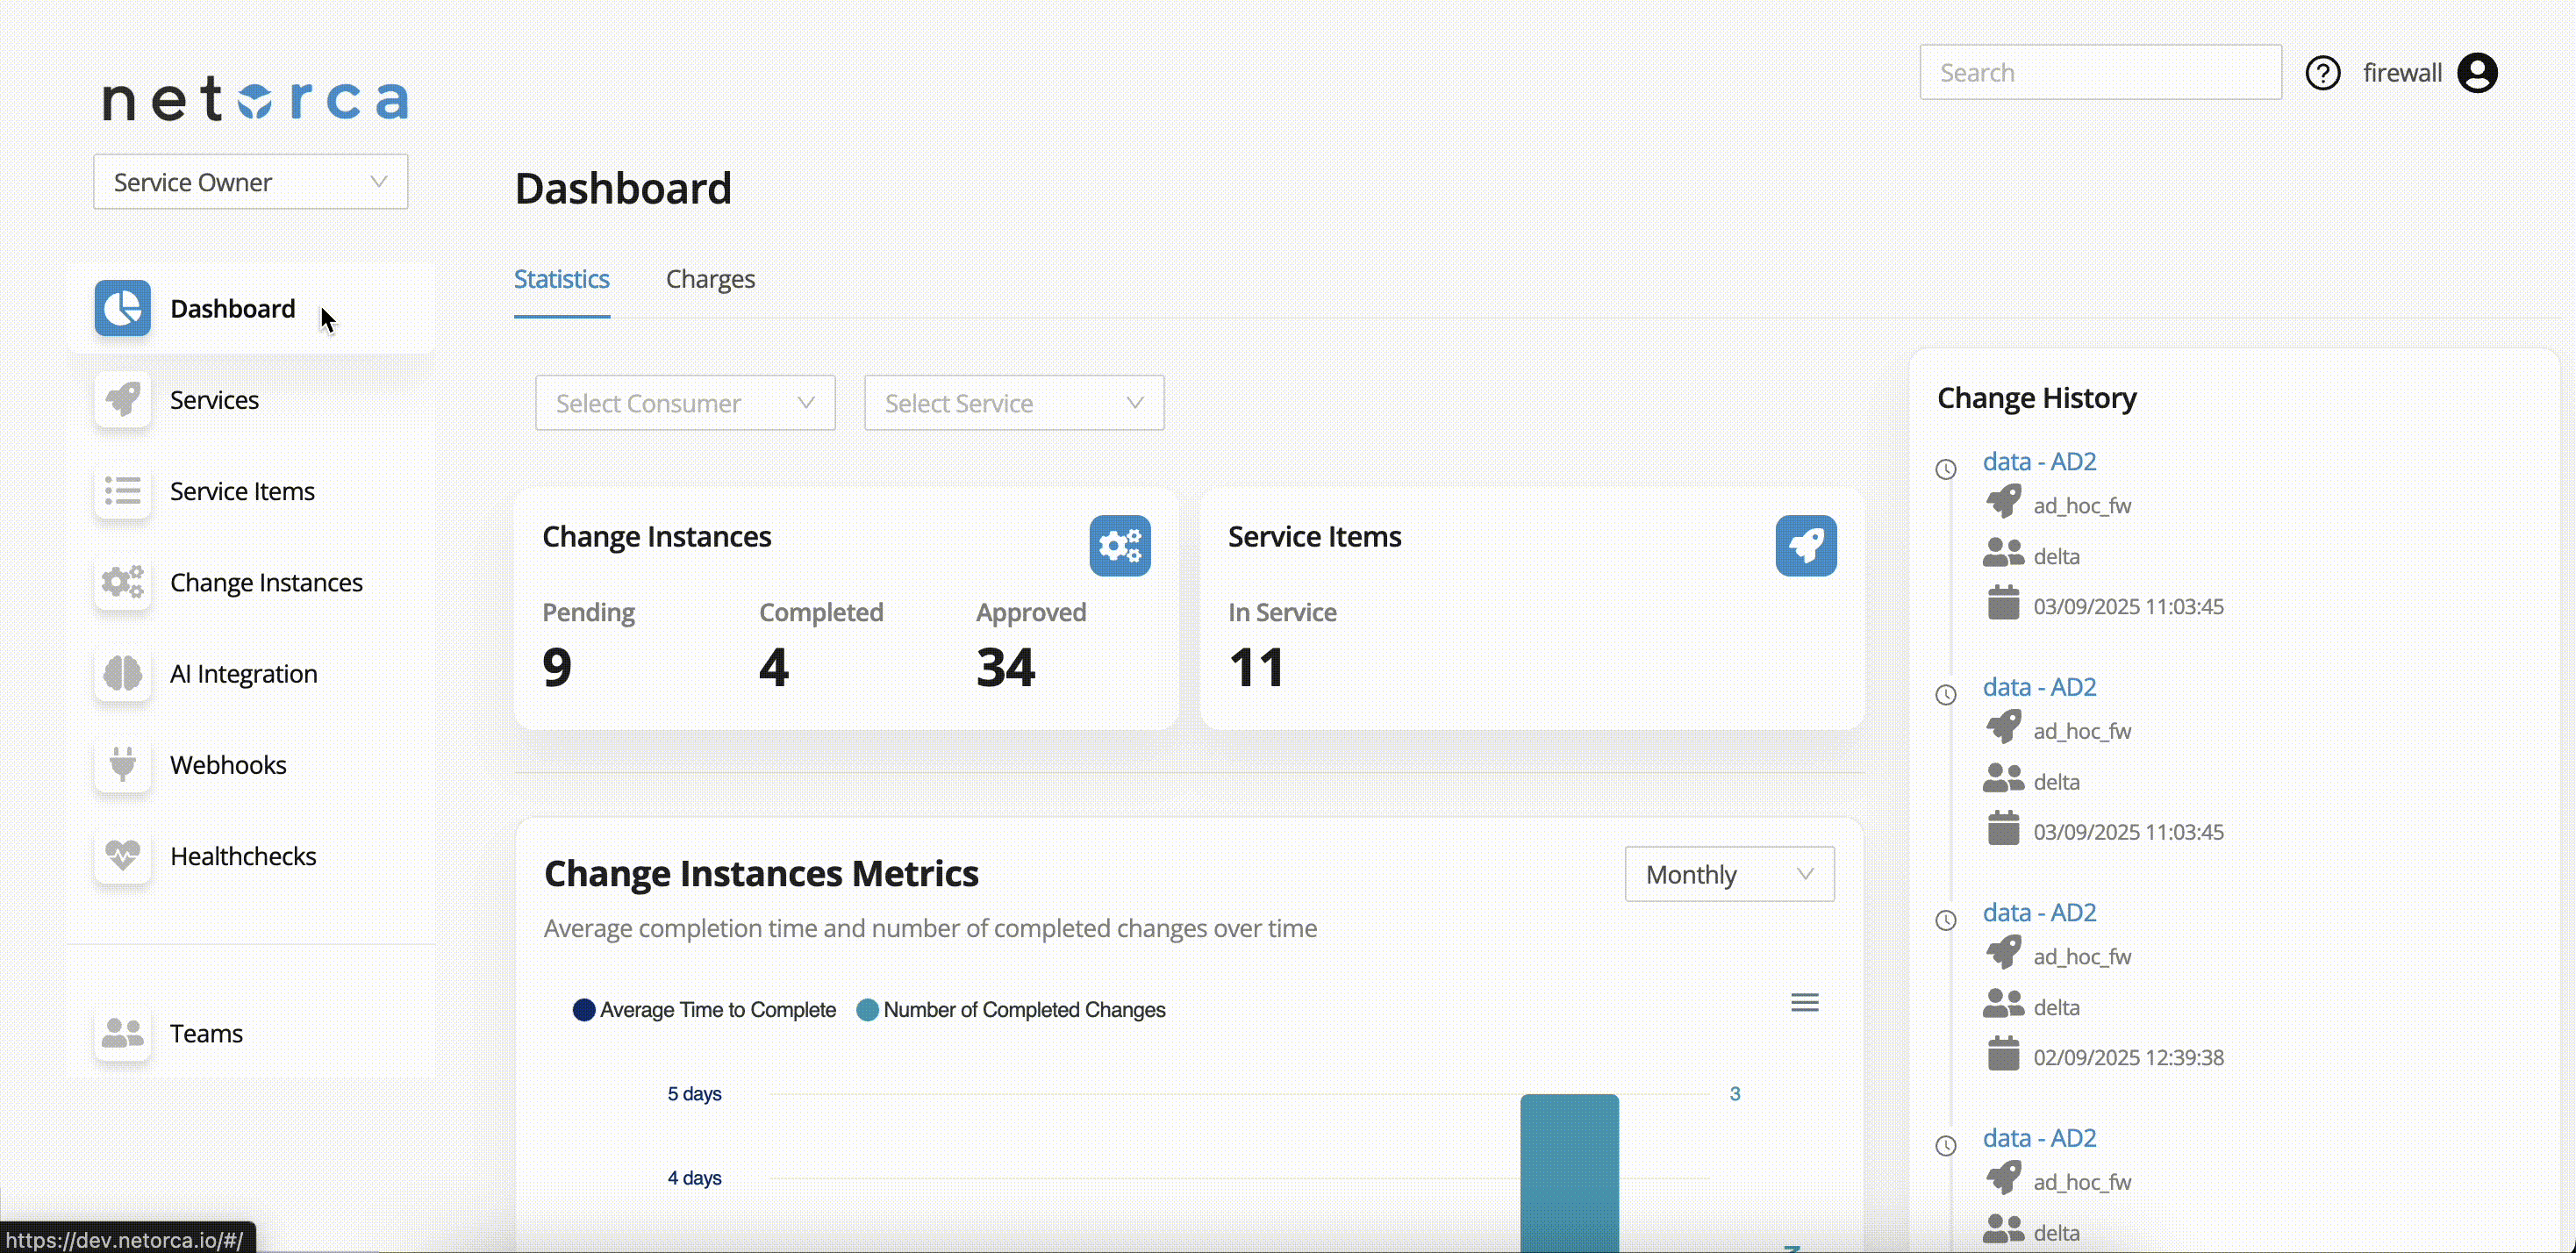Click the chart hamburger menu icon
This screenshot has height=1253, width=2576.
tap(1804, 1002)
